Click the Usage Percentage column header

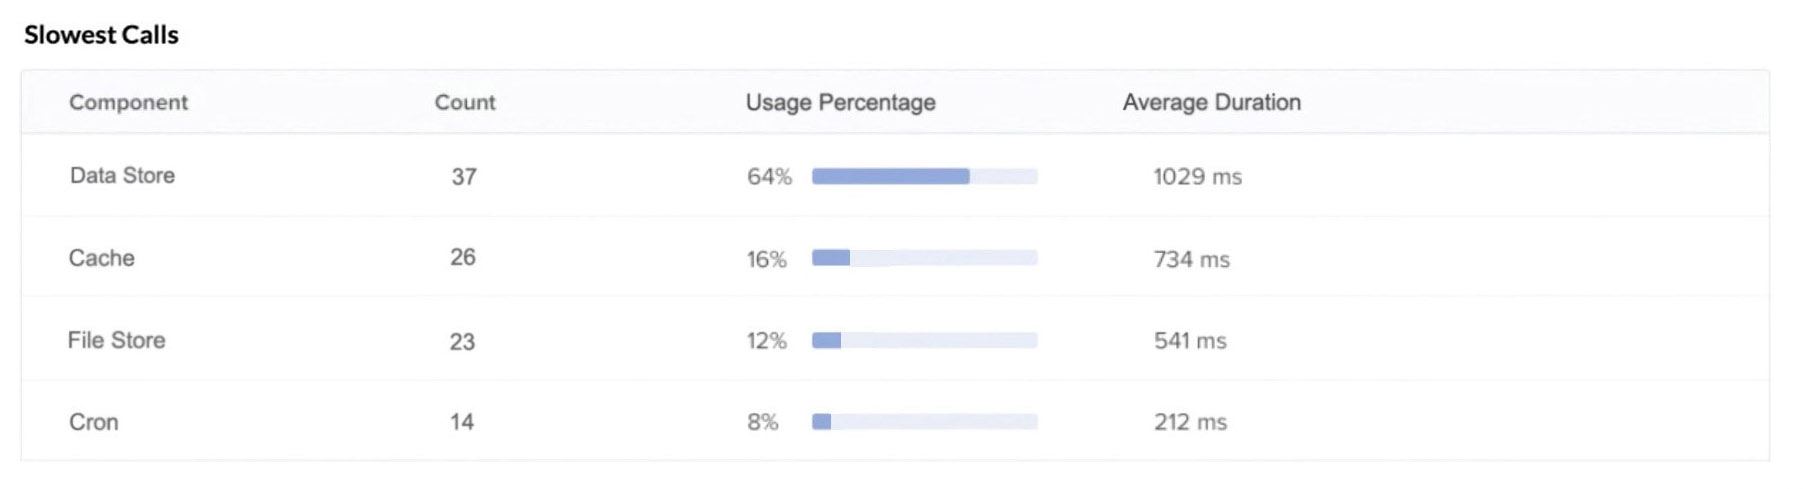point(840,102)
